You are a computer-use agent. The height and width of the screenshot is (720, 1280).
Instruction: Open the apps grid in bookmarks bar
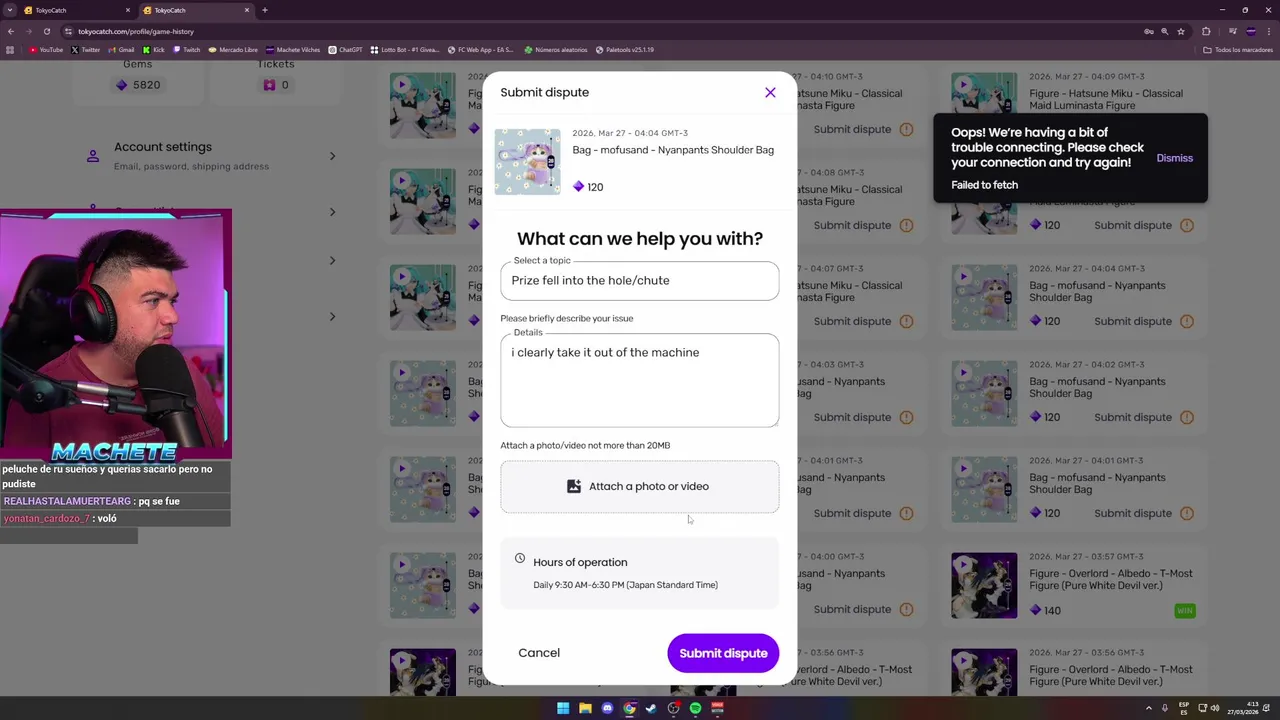click(10, 49)
